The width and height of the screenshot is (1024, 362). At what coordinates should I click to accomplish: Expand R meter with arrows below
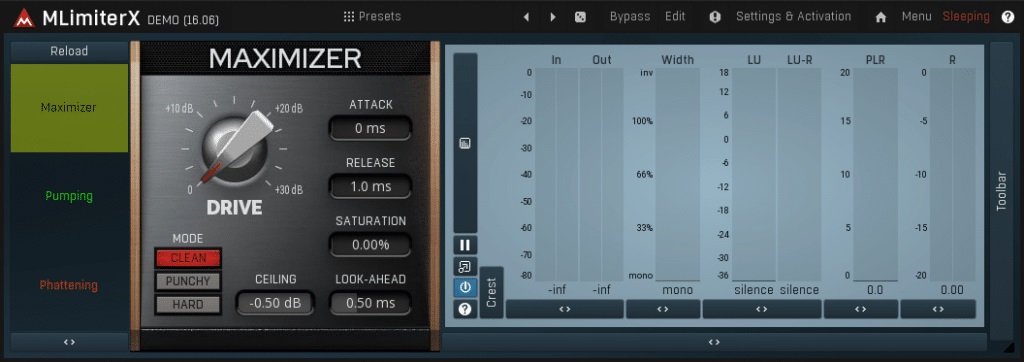[x=938, y=309]
